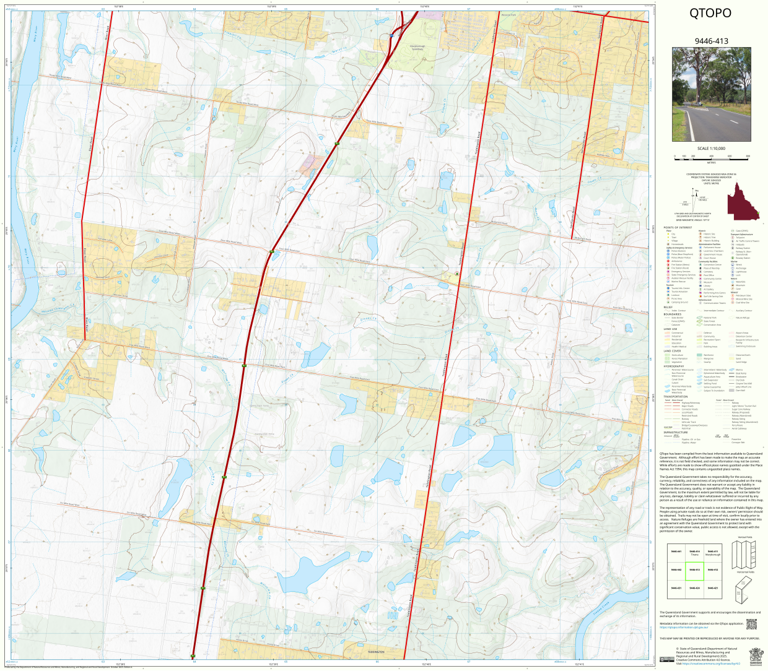Click the Creative Commons BY licence badge
768x671 pixels.
pos(667,660)
